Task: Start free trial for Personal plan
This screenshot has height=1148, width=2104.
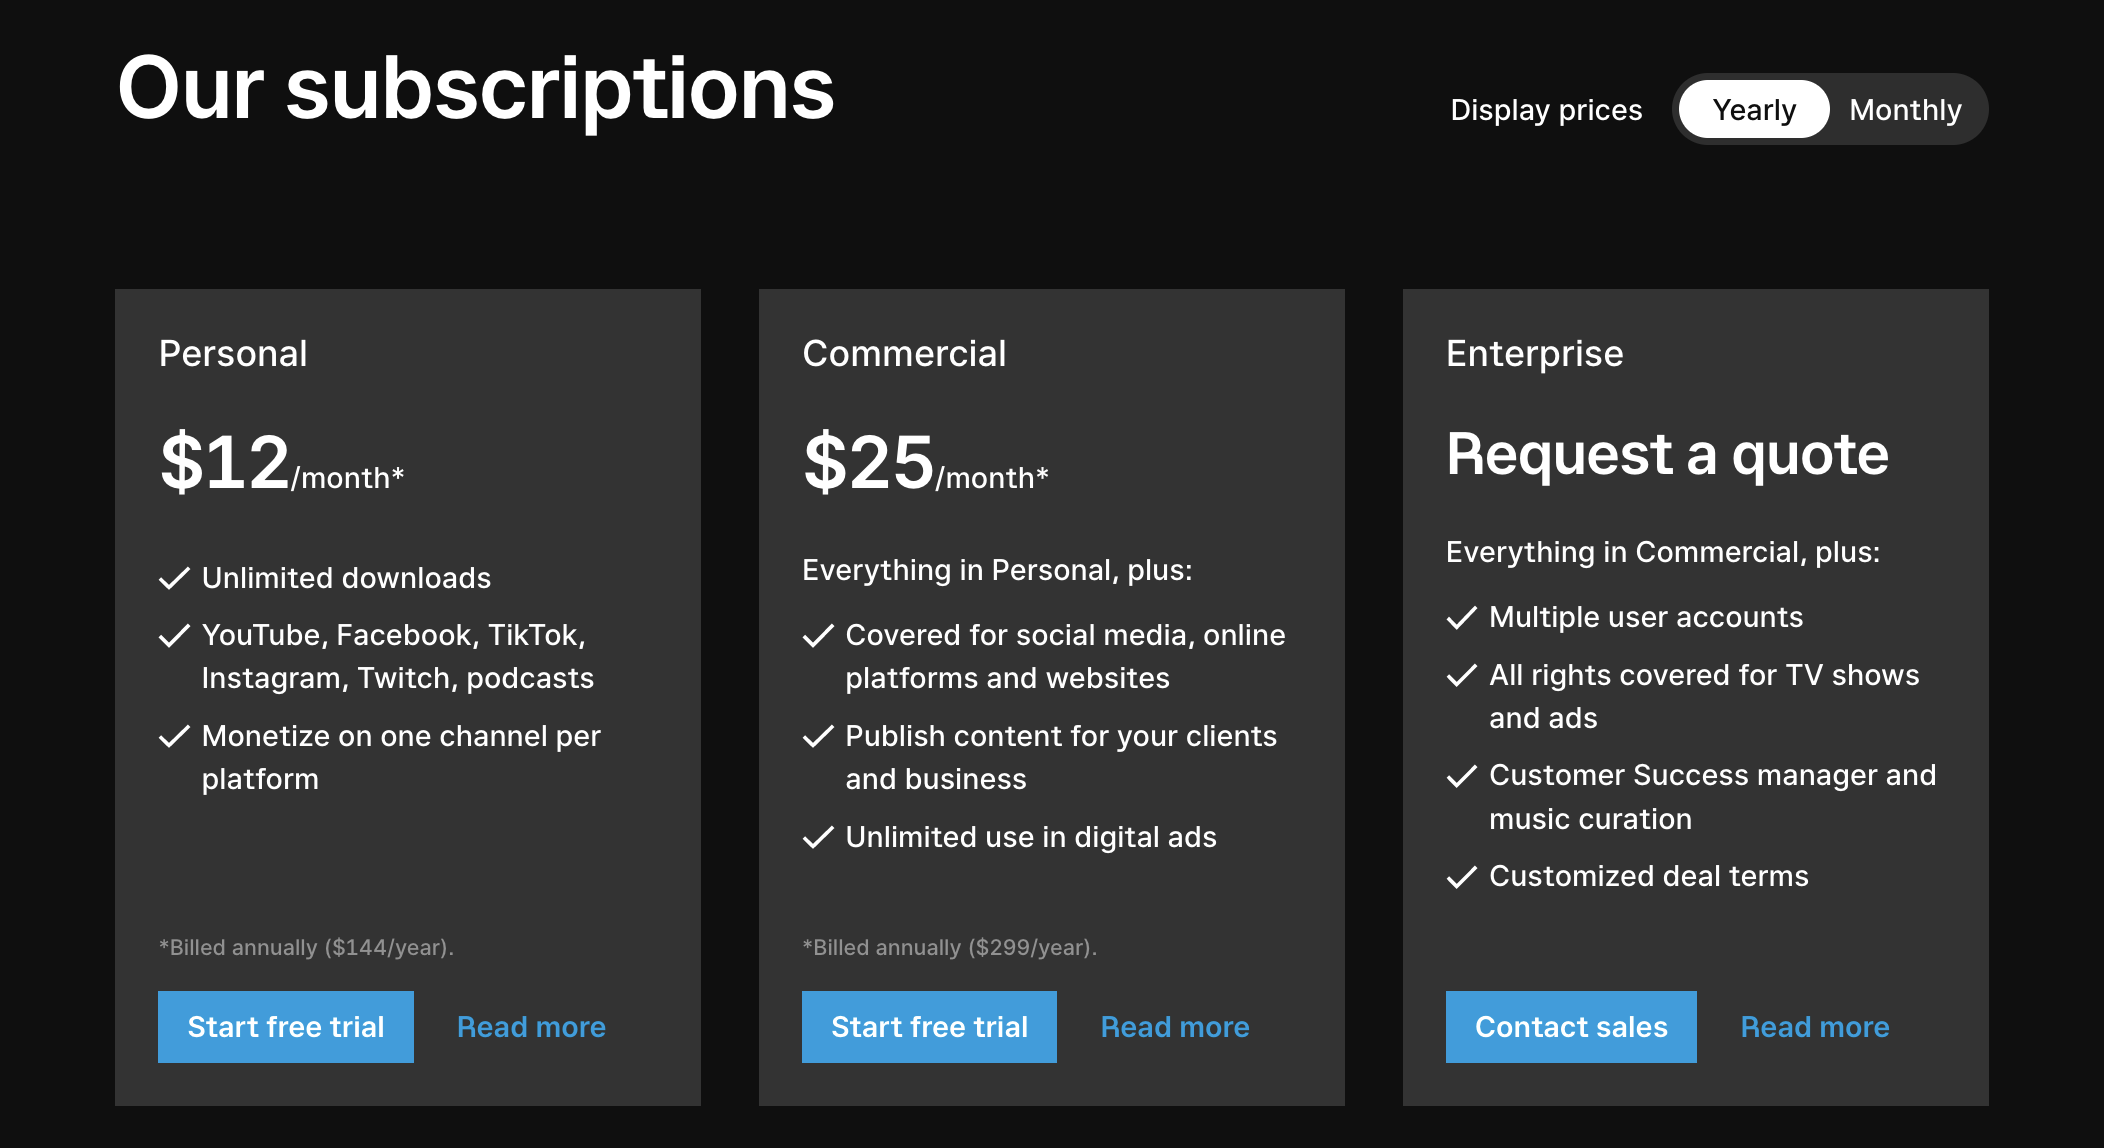Action: pyautogui.click(x=286, y=1027)
